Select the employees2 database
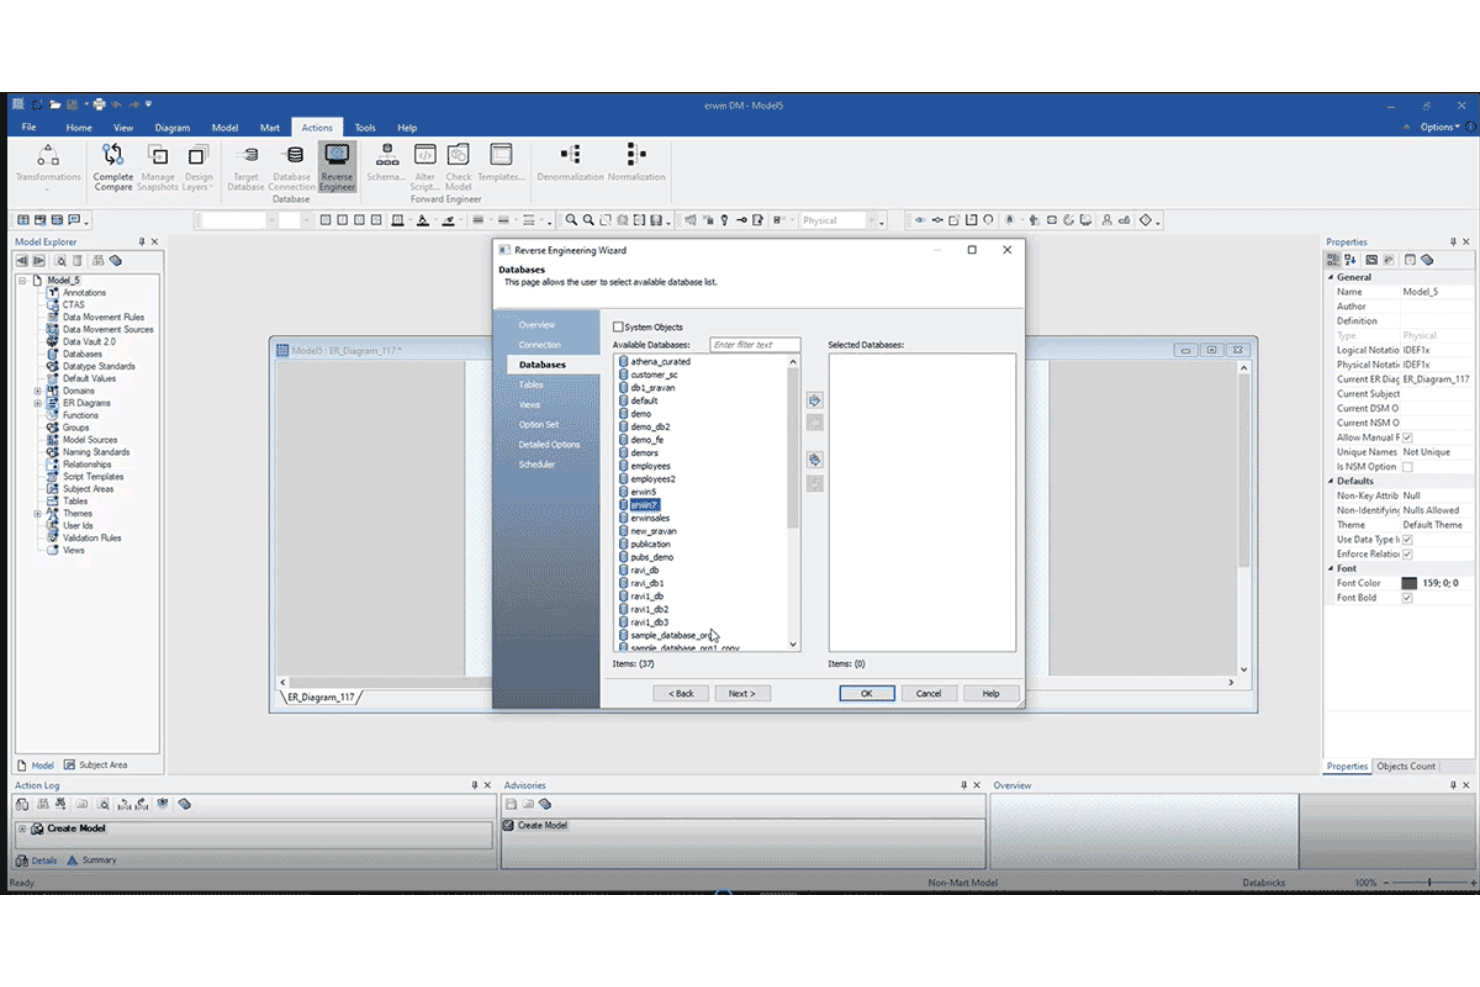 [653, 479]
